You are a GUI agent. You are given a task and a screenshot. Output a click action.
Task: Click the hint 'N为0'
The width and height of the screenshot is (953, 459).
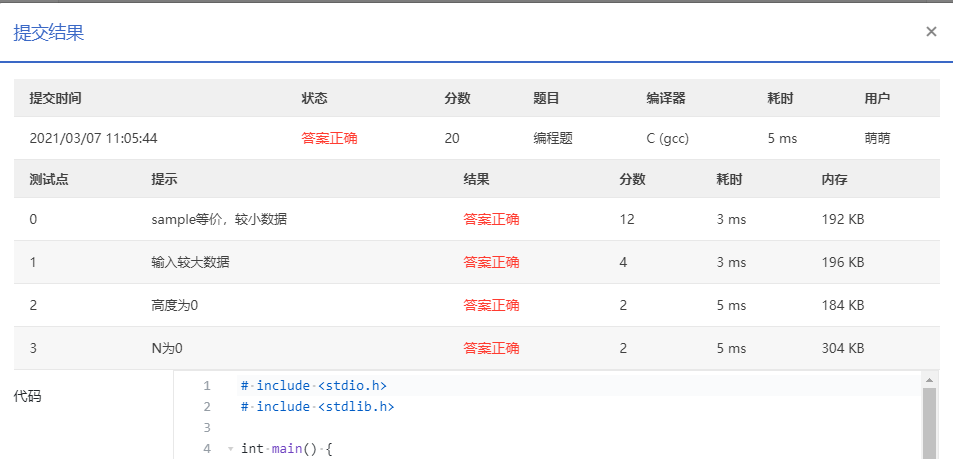(x=167, y=348)
